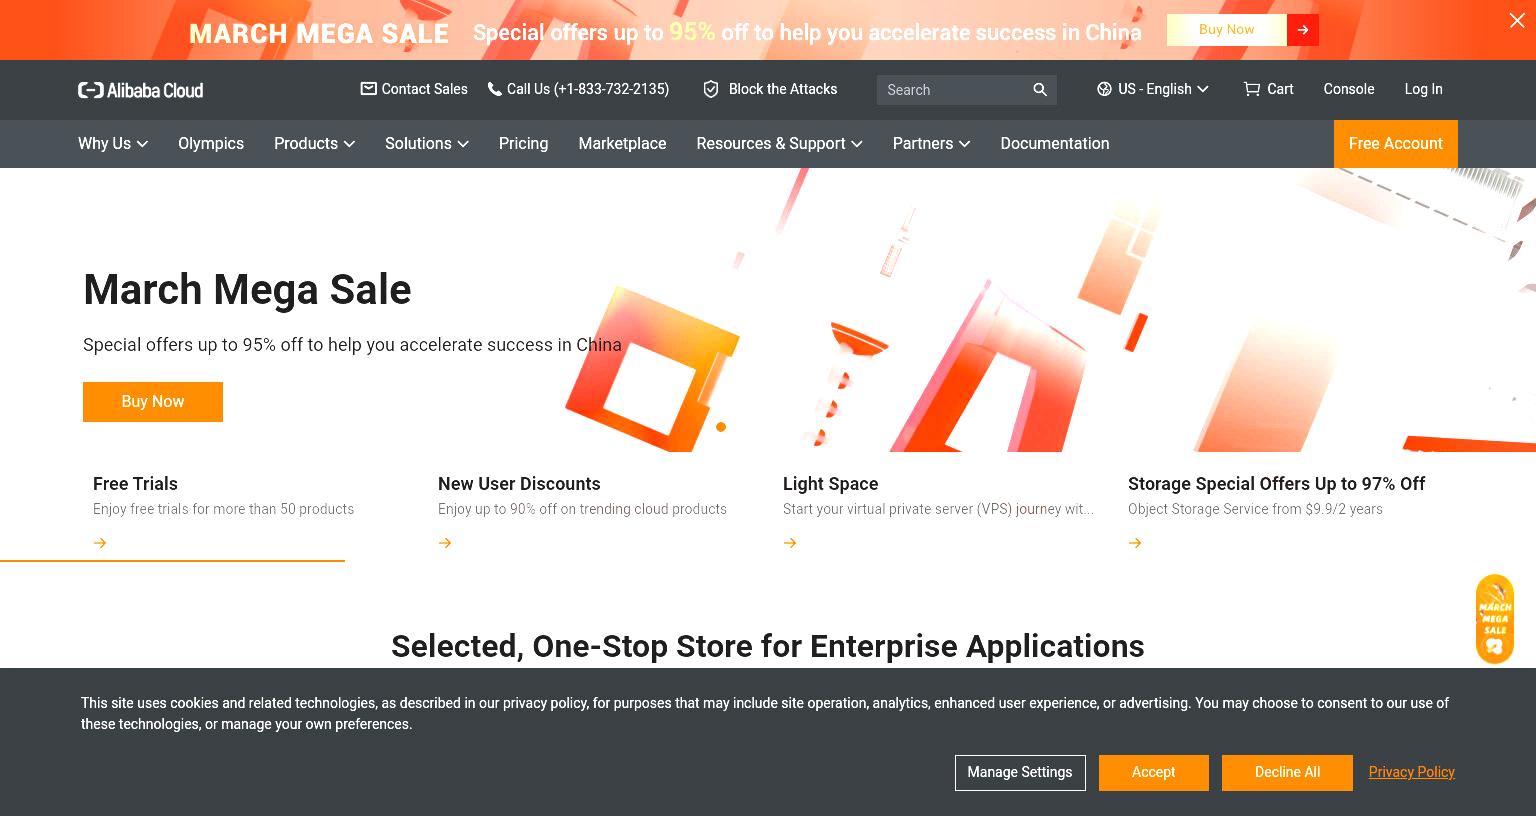This screenshot has height=816, width=1536.
Task: Click Manage Settings in cookie notice
Action: [x=1020, y=773]
